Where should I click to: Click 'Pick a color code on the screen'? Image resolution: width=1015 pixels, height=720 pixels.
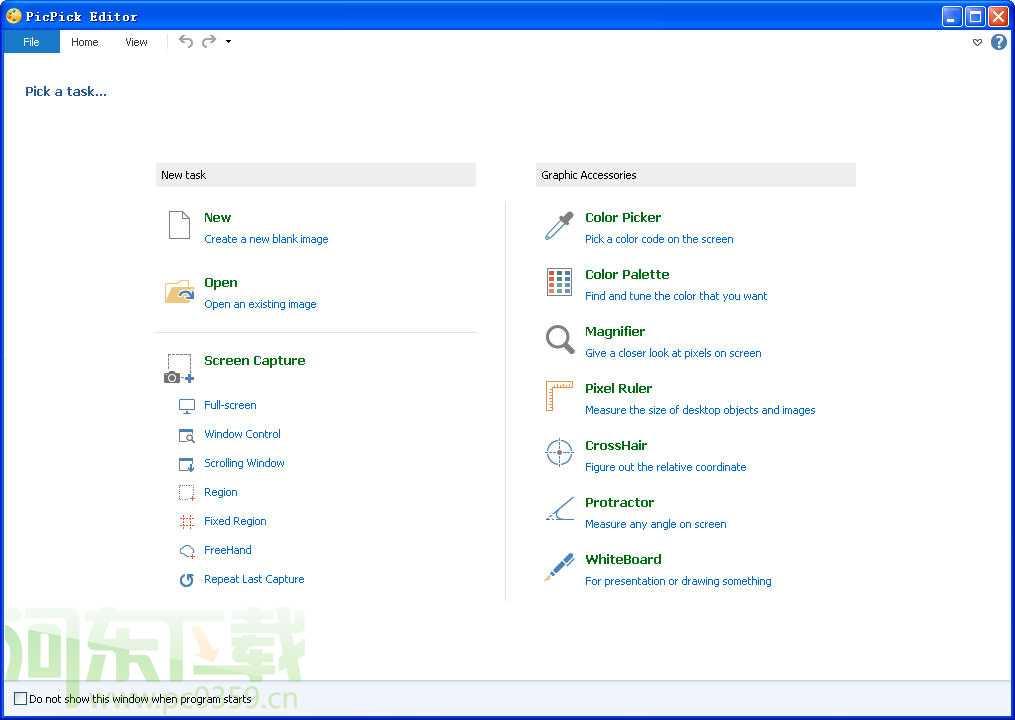click(659, 239)
